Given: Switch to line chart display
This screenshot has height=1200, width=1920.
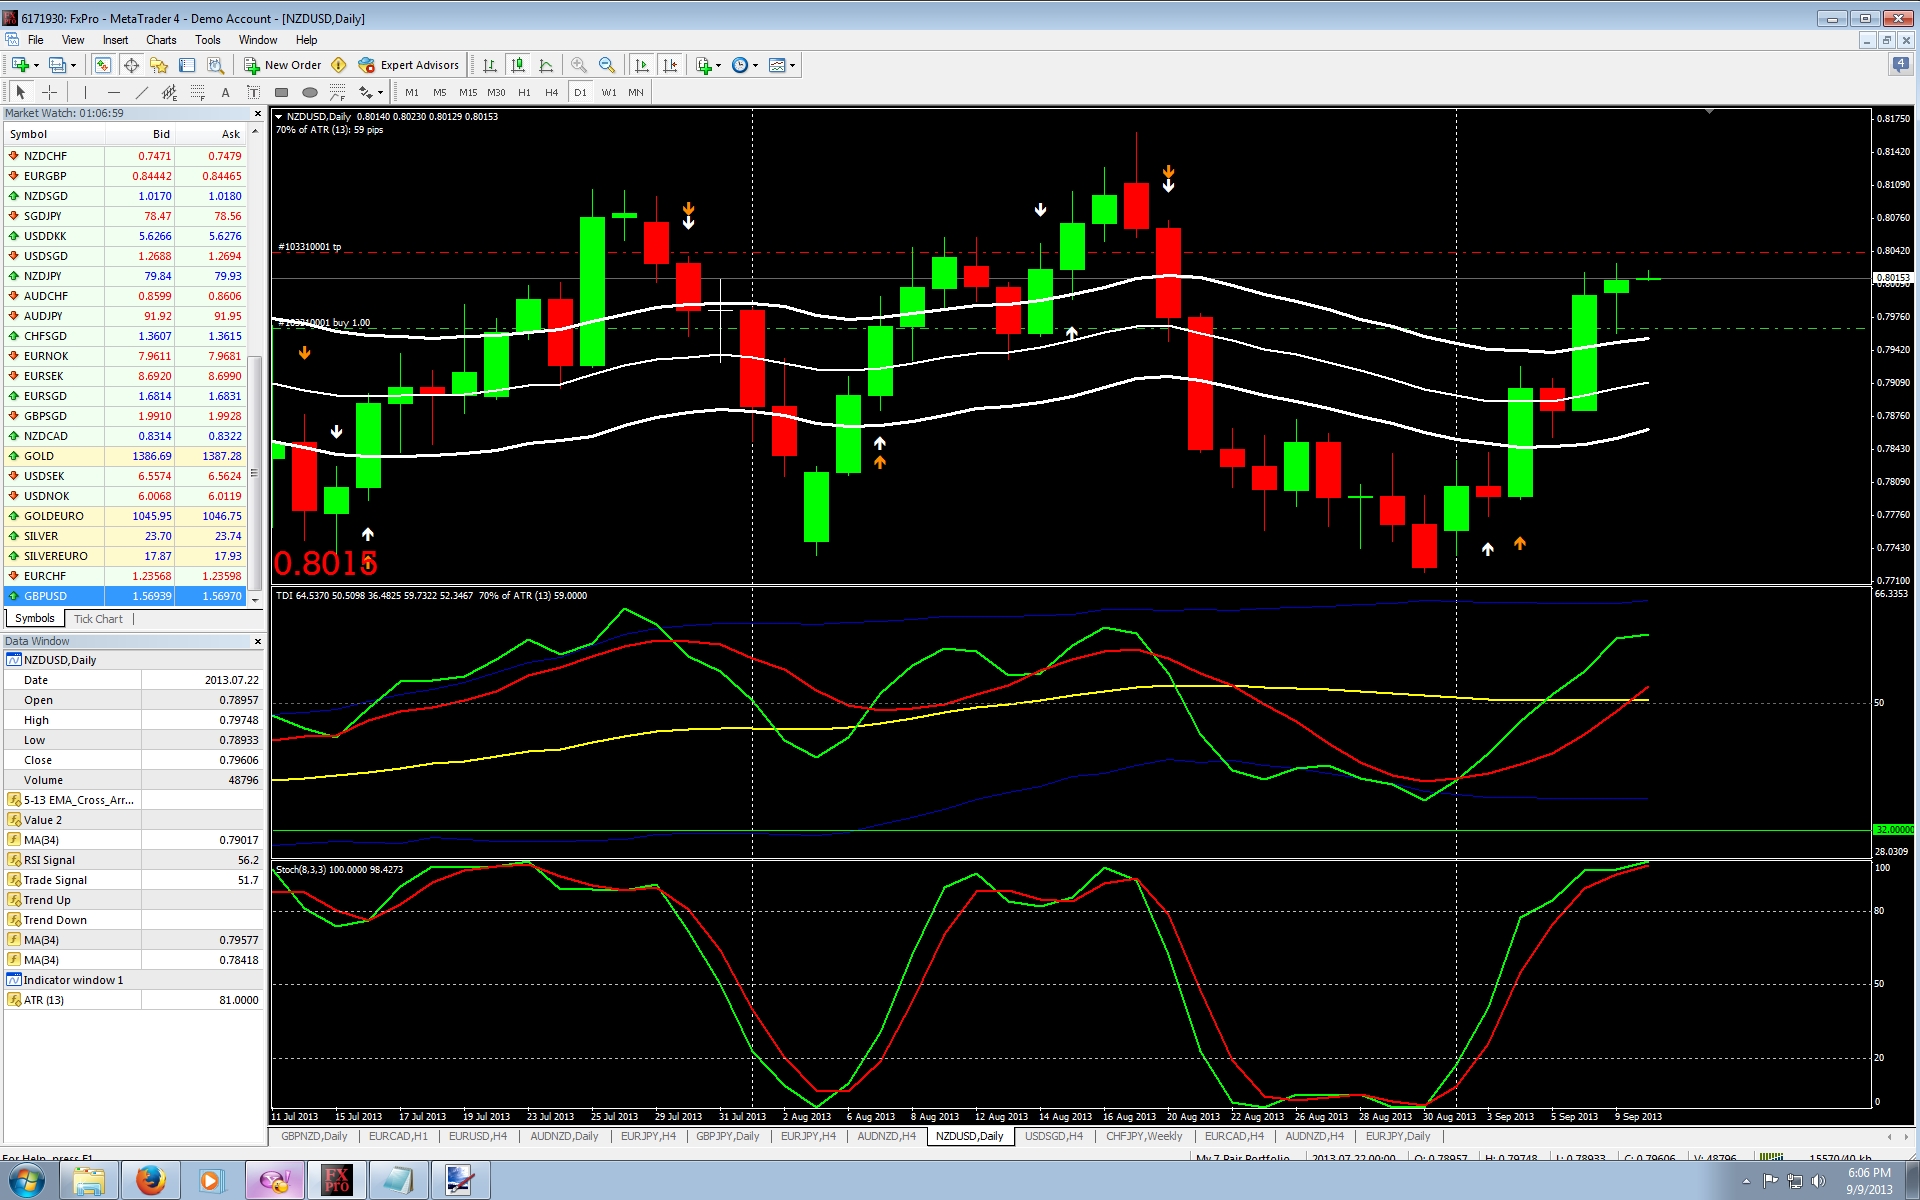Looking at the screenshot, I should coord(546,65).
